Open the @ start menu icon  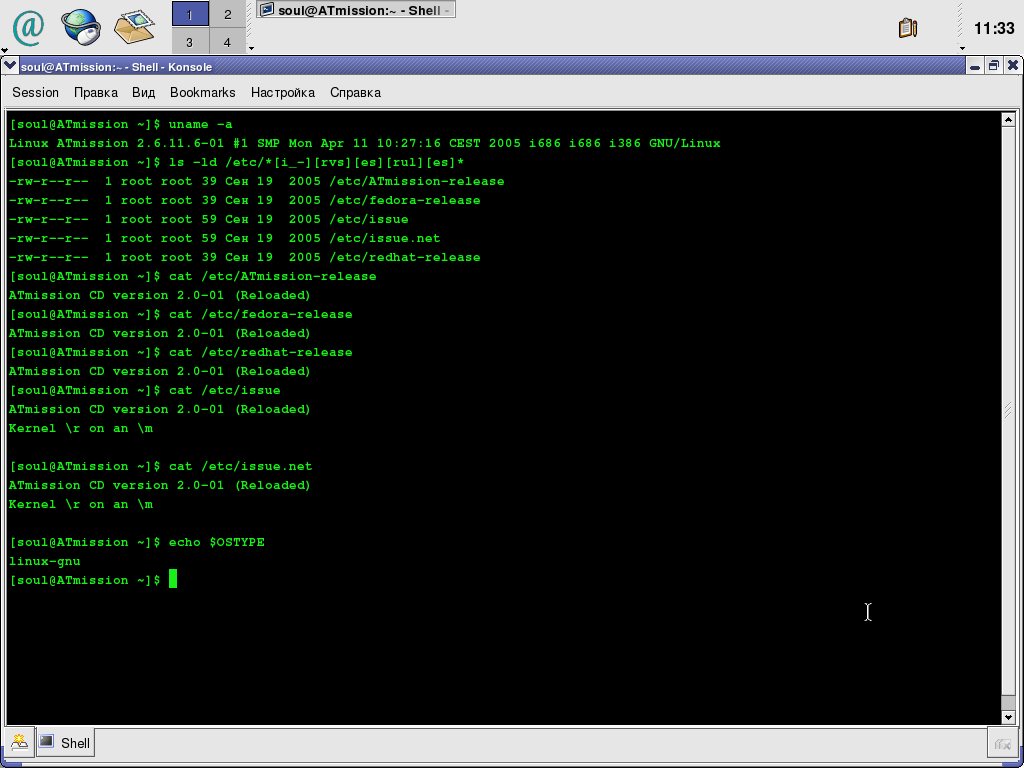(x=28, y=28)
